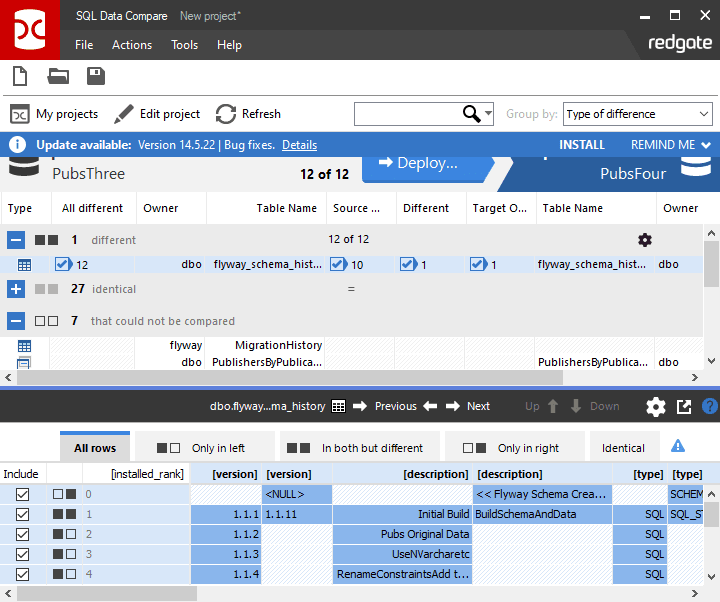720x602 pixels.
Task: Click the Up arrow button
Action: (x=541, y=406)
